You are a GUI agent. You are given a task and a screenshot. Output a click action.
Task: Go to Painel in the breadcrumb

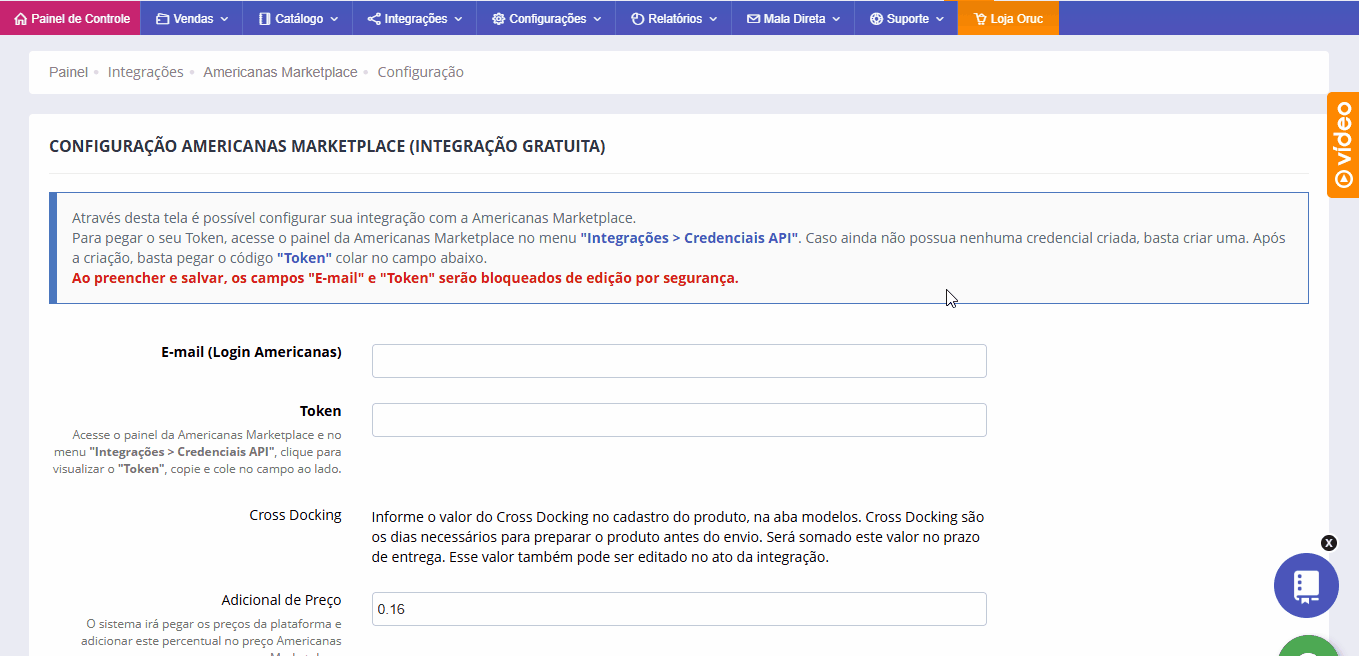coord(68,72)
